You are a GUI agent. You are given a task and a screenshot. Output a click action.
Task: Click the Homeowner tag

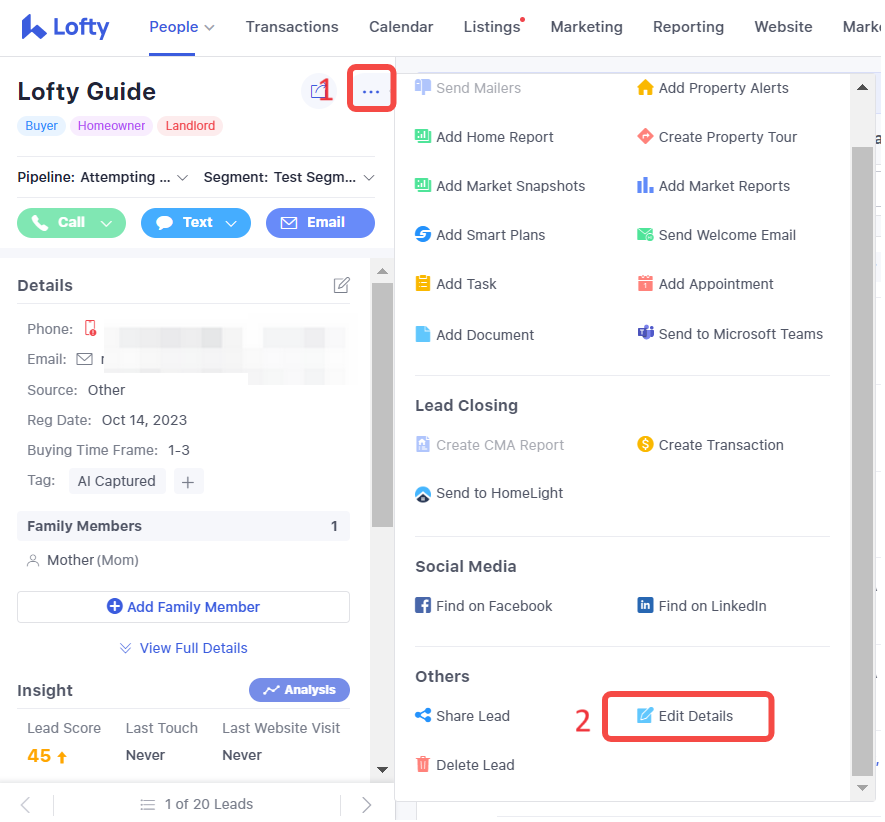tap(111, 125)
